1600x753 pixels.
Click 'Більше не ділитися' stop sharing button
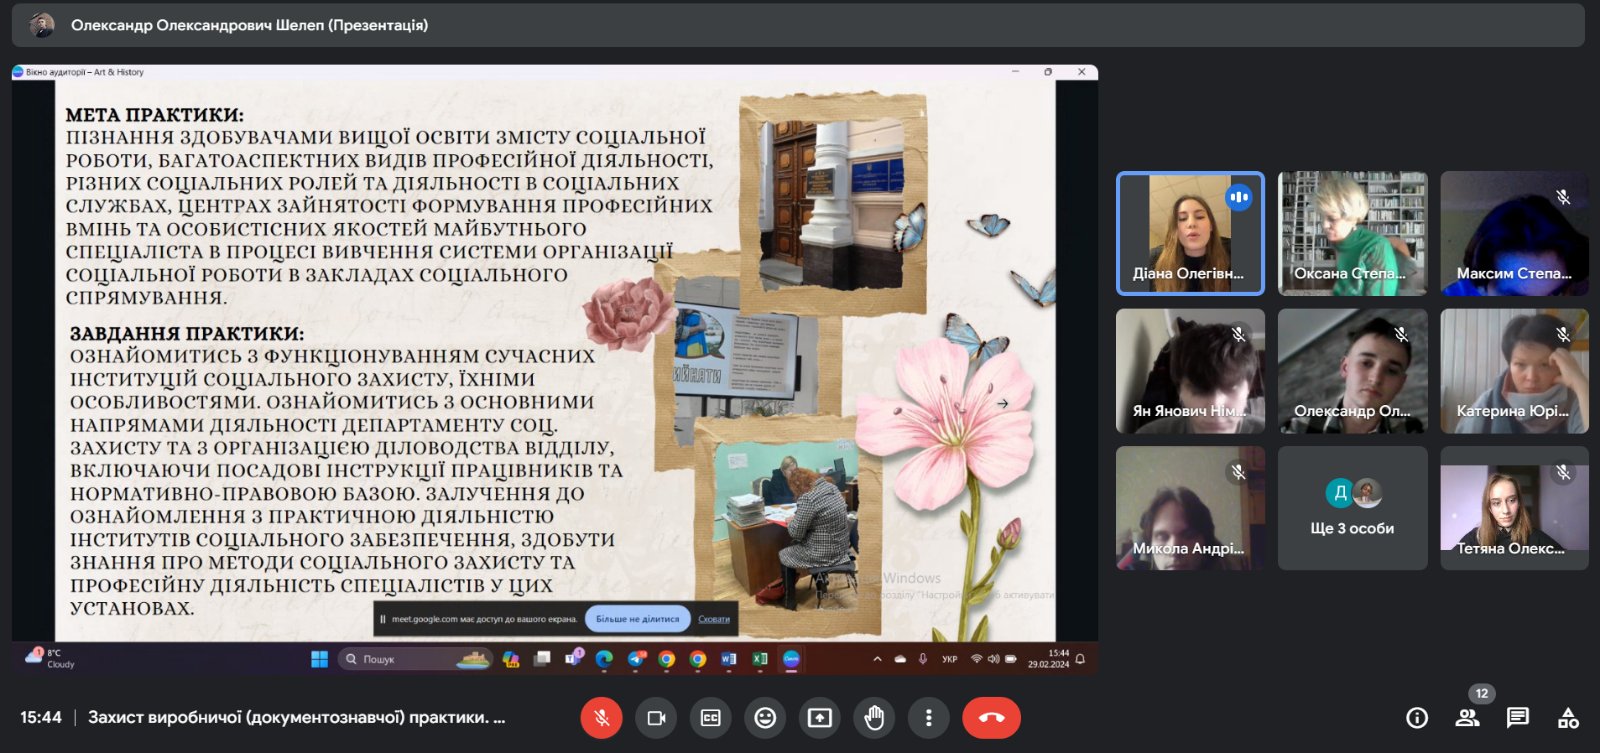tap(637, 619)
